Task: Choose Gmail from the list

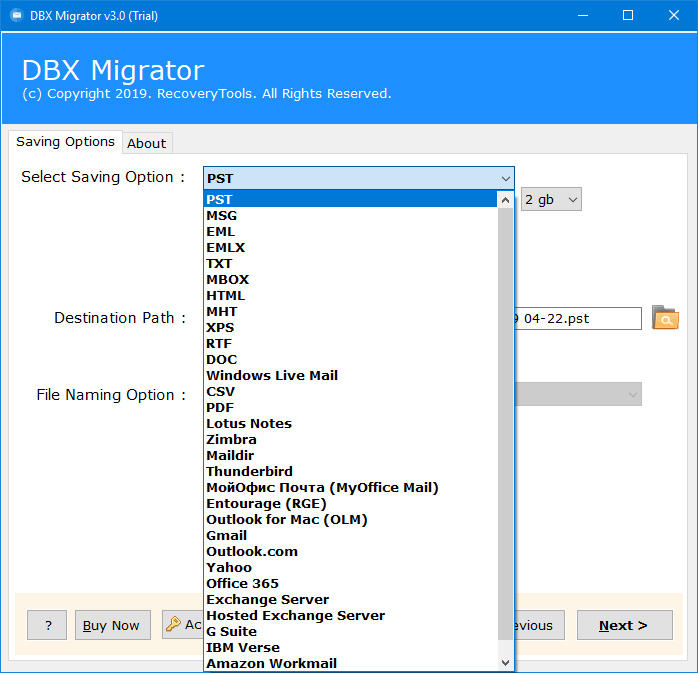Action: click(x=350, y=536)
